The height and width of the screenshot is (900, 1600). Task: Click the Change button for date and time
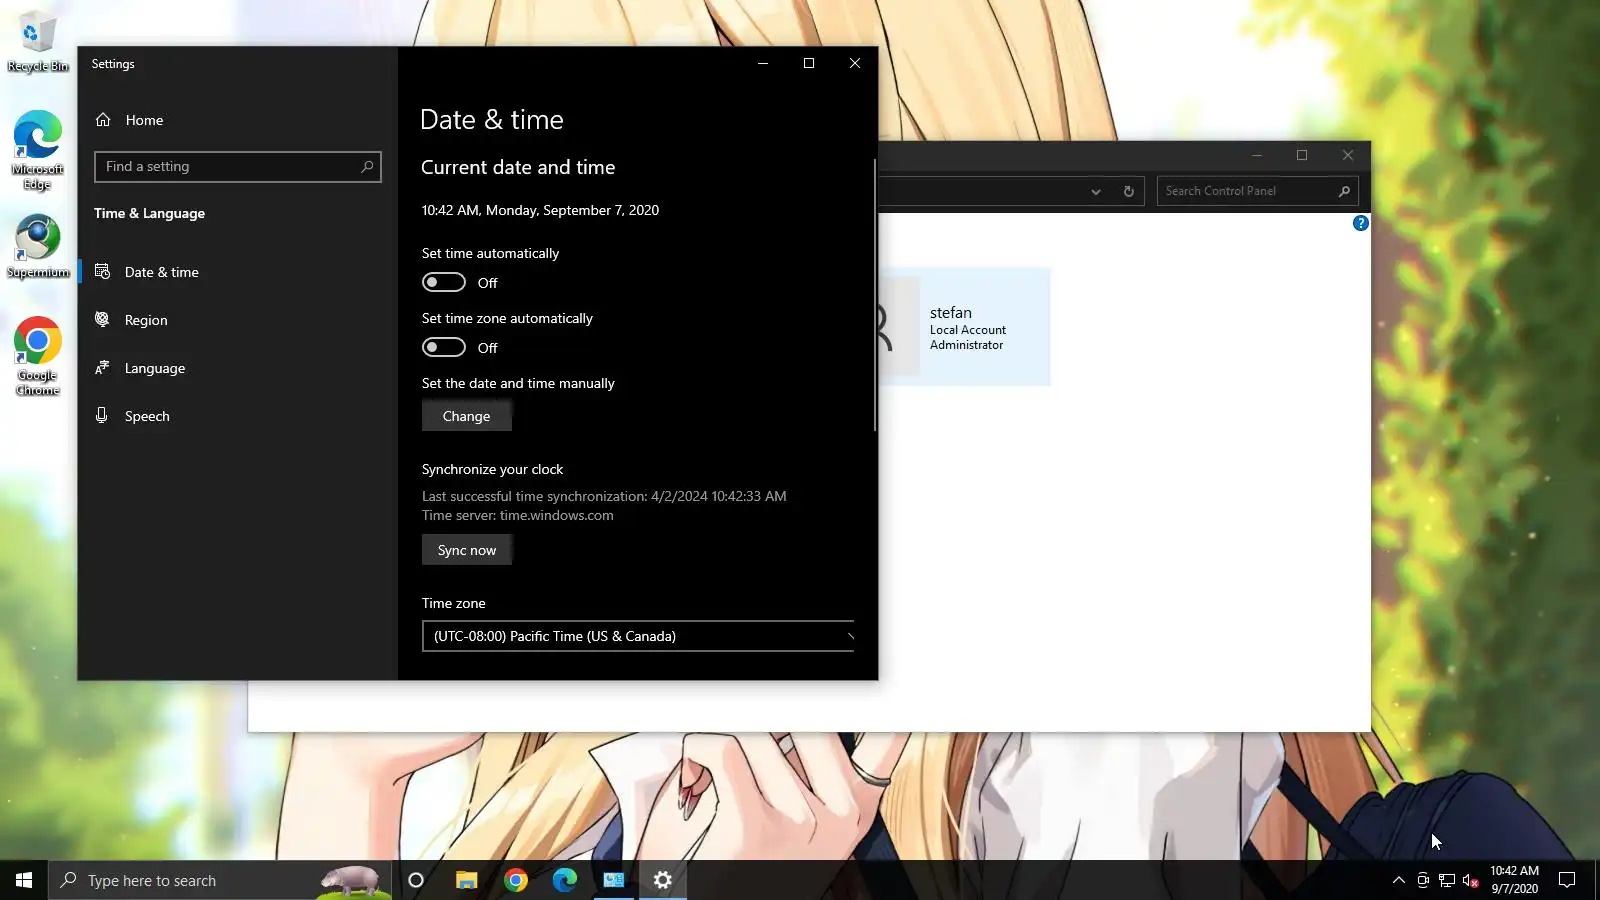[x=467, y=416]
